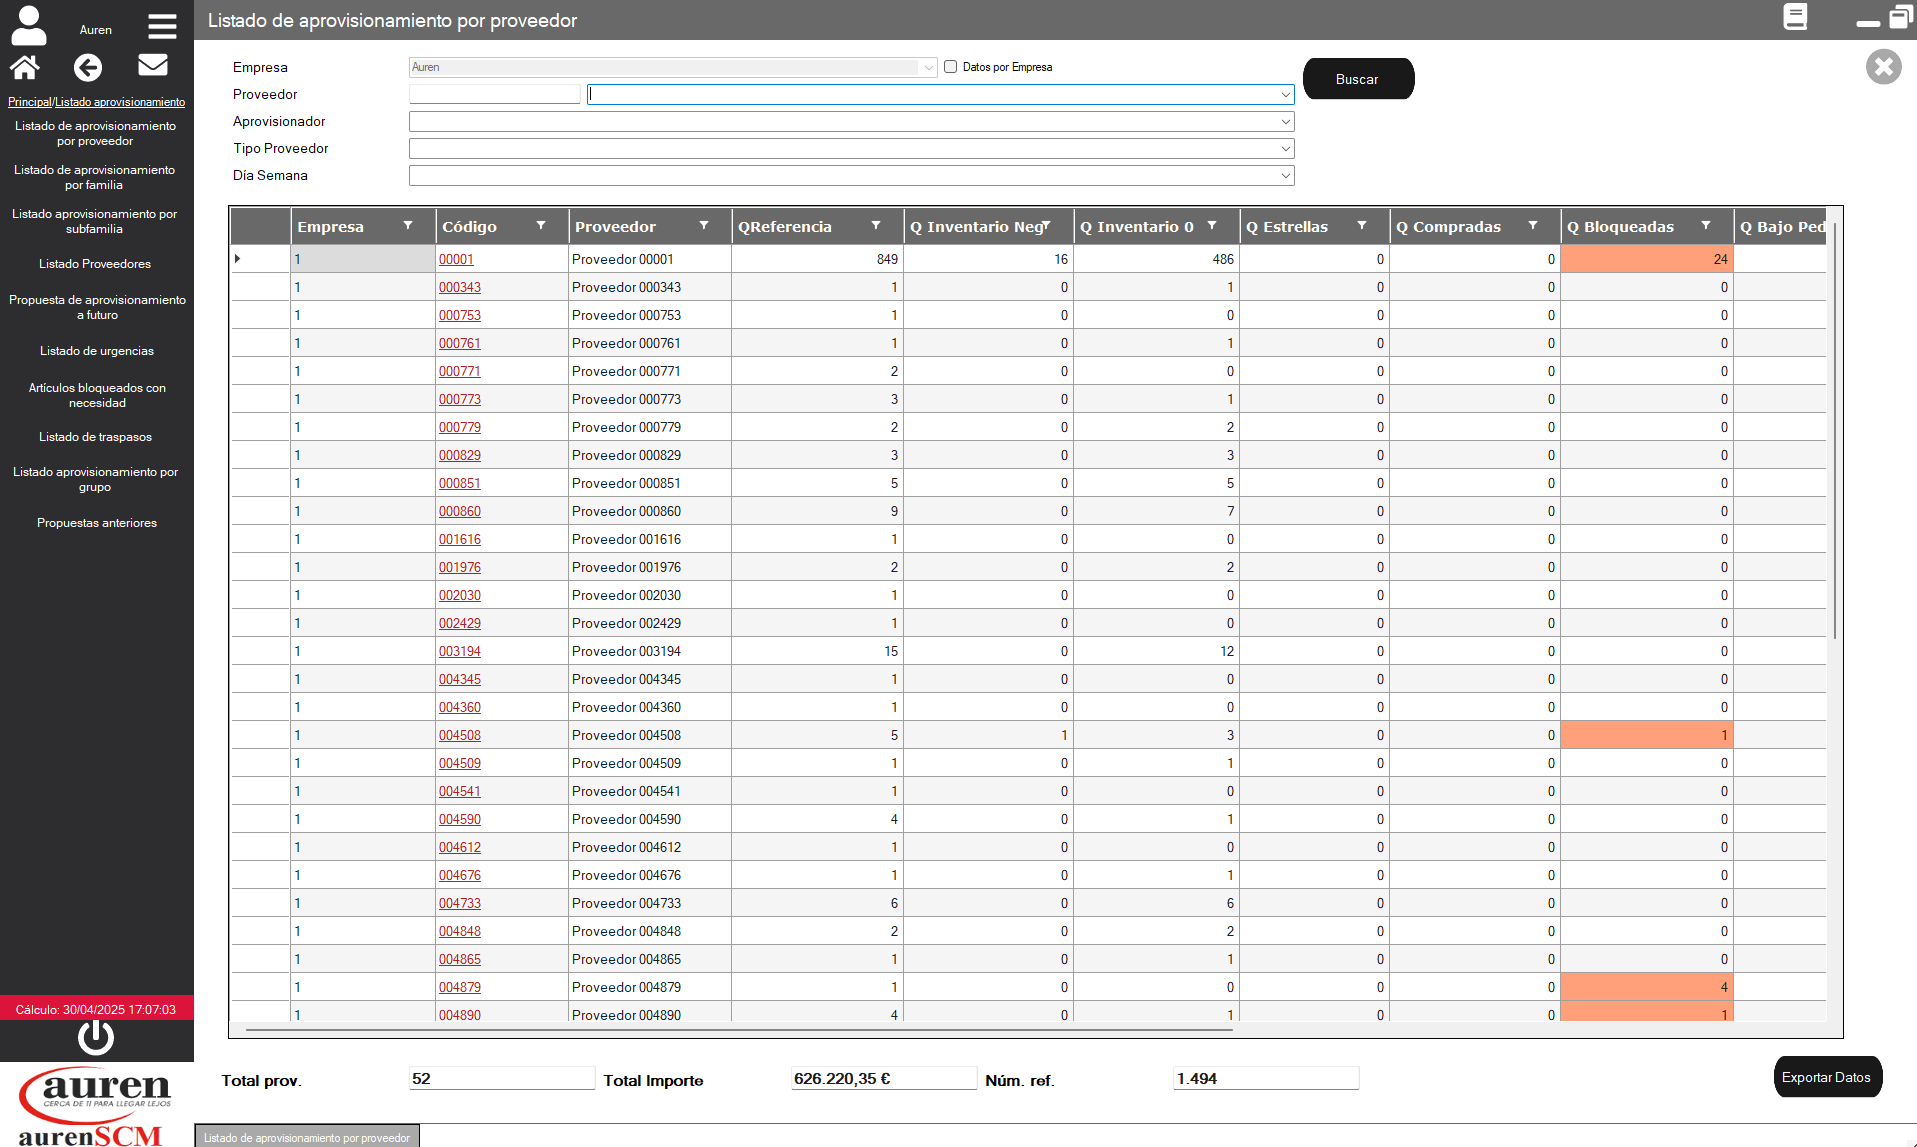Screen dimensions: 1917x1147
Task: Click the filter icon on Código column
Action: tap(541, 226)
